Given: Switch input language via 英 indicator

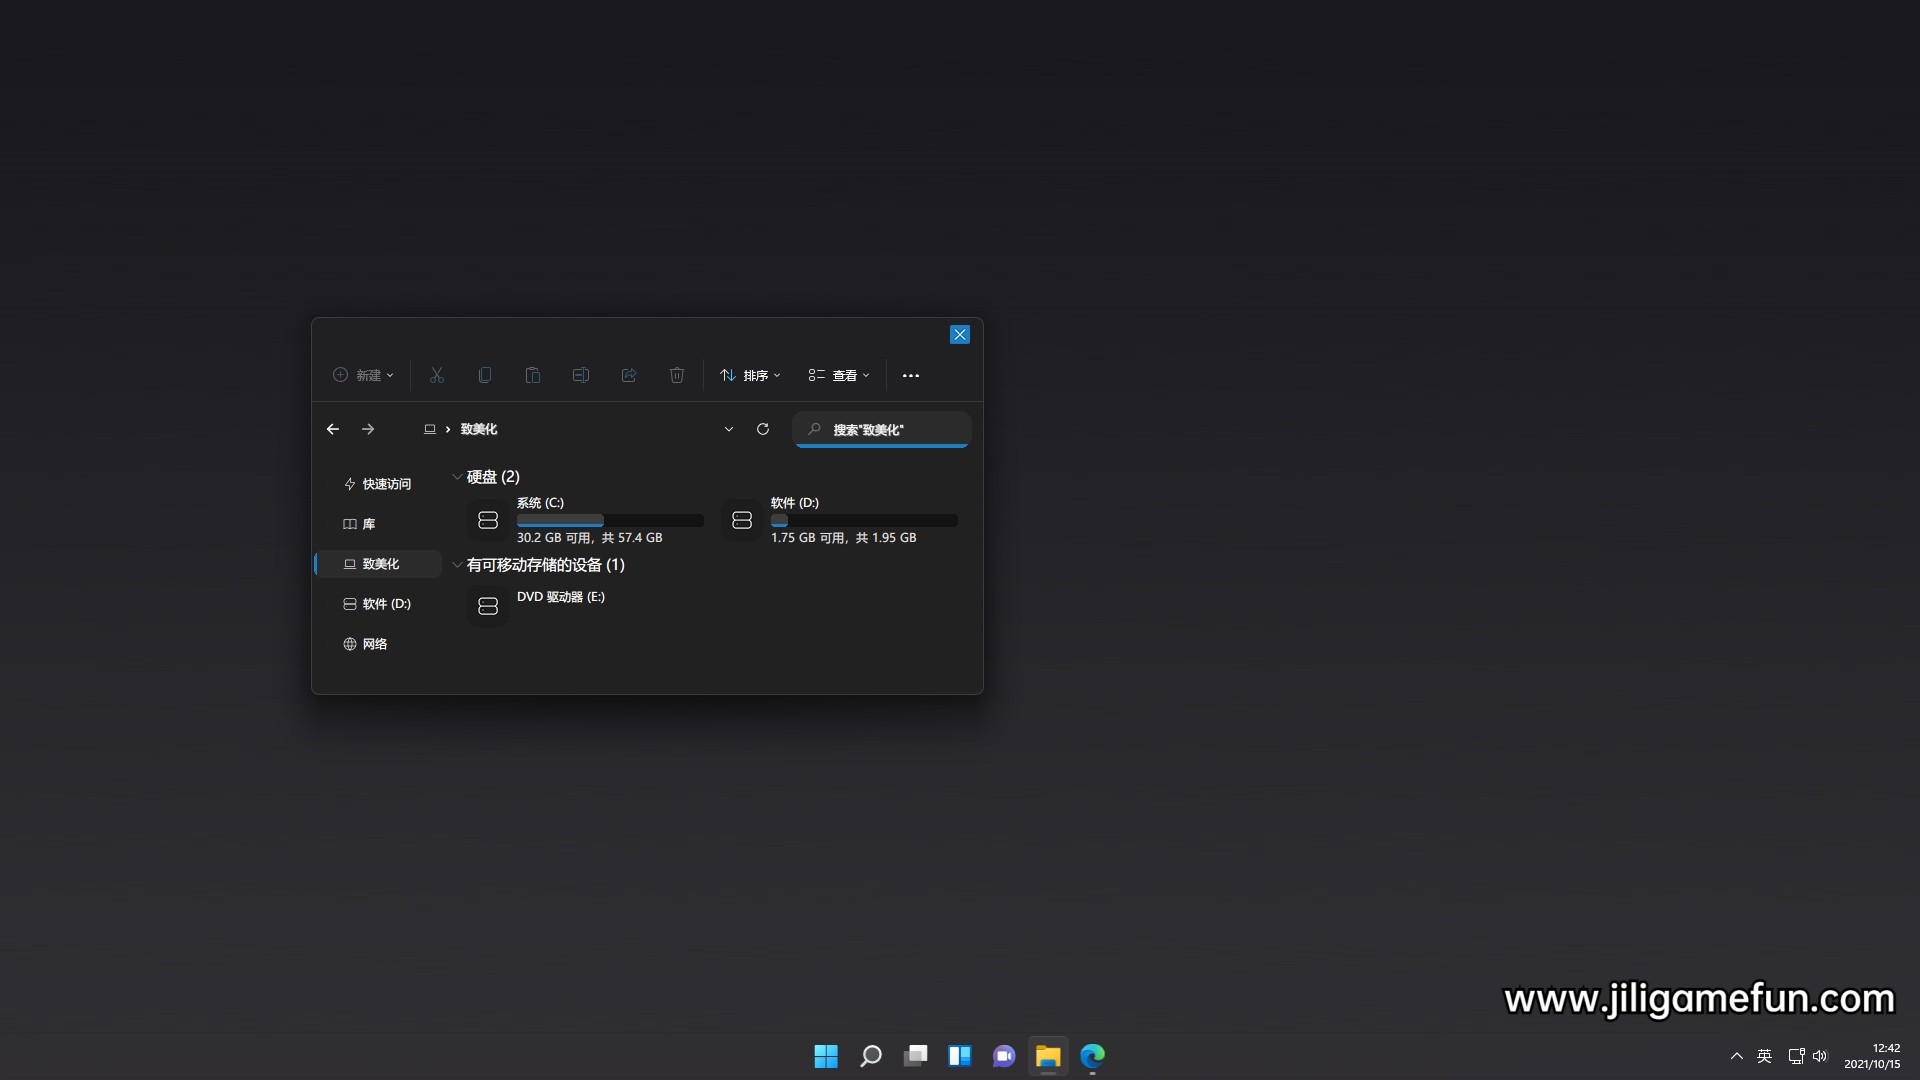Looking at the screenshot, I should (x=1765, y=1056).
